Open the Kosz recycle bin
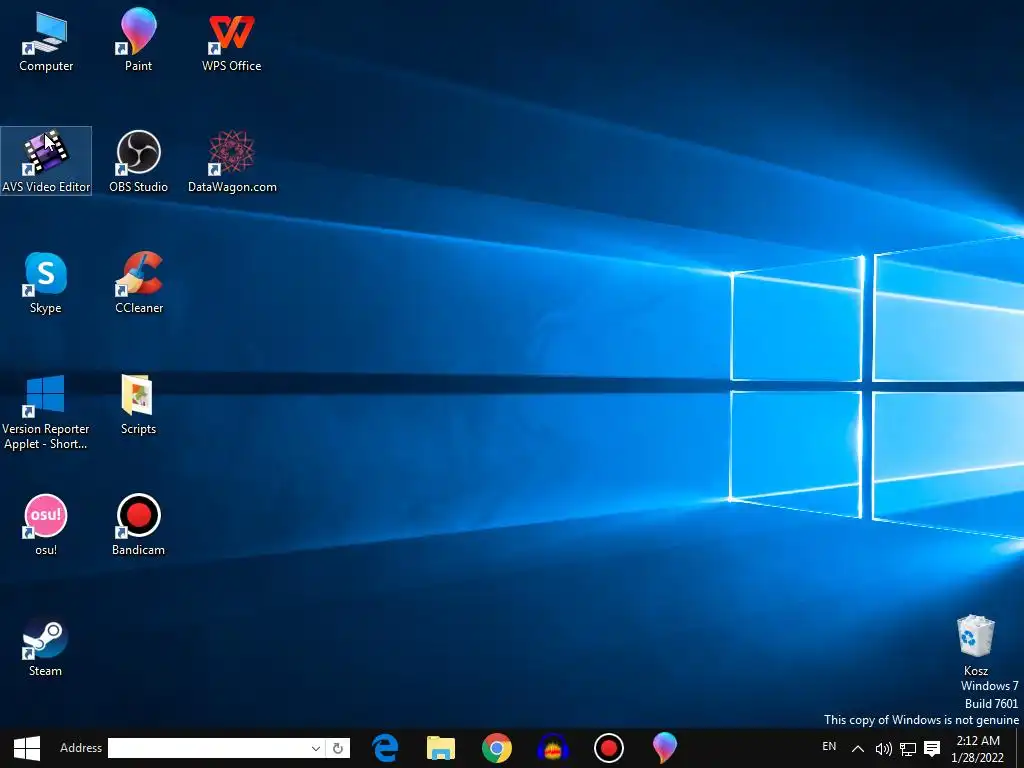Screen dimensions: 1024x768 click(x=976, y=645)
